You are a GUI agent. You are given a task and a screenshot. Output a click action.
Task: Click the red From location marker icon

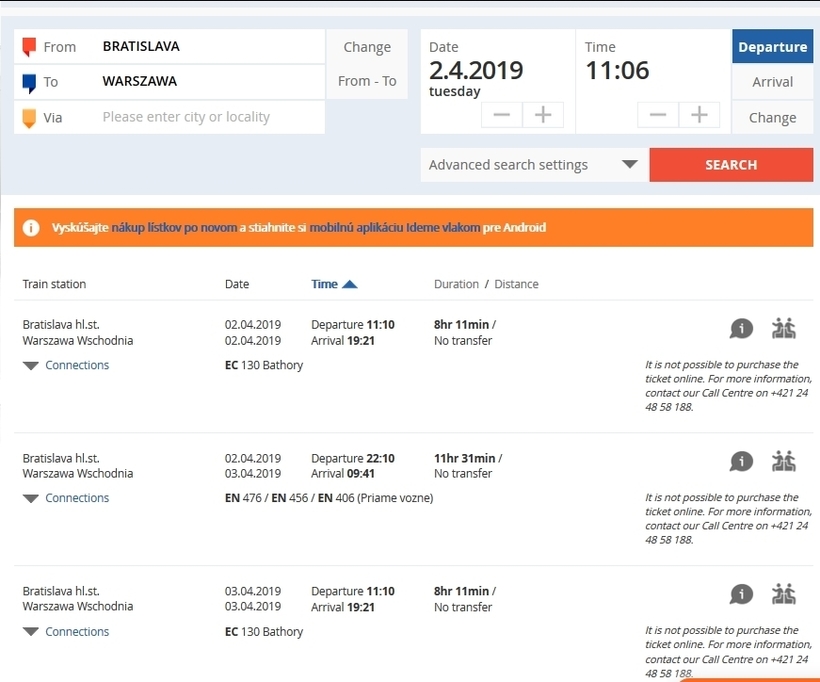click(29, 47)
